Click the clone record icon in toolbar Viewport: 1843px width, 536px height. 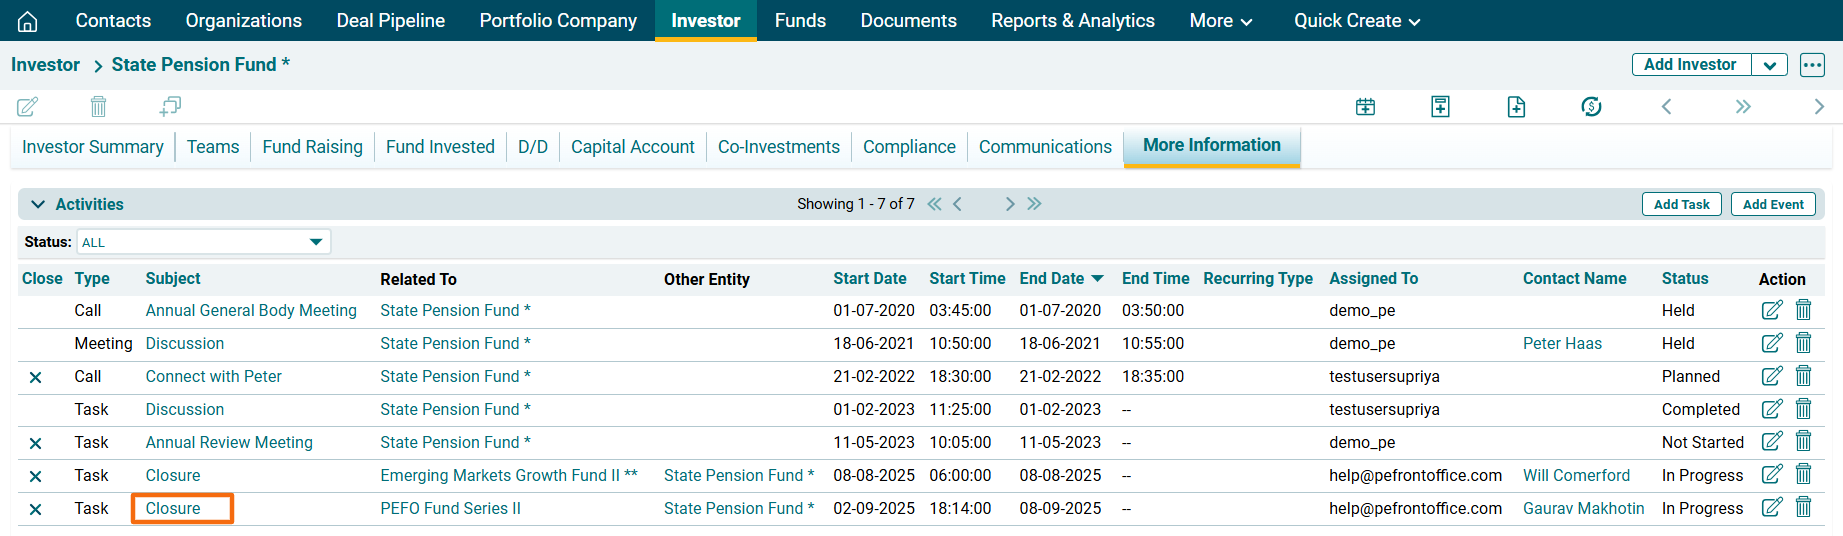coord(170,106)
